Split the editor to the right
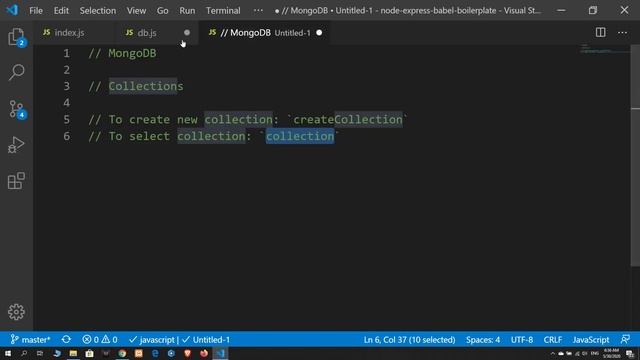Image resolution: width=640 pixels, height=360 pixels. pyautogui.click(x=600, y=32)
